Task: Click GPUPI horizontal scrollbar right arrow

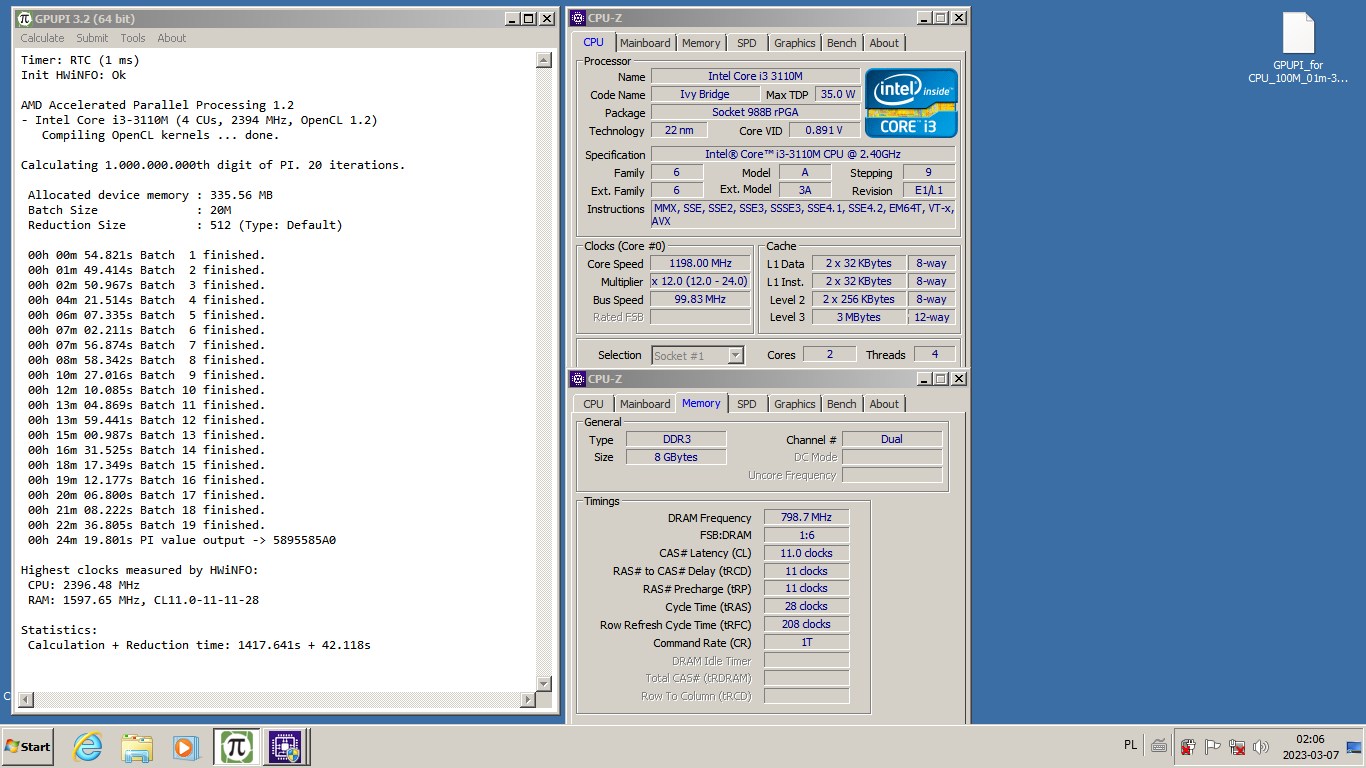Action: coord(528,700)
